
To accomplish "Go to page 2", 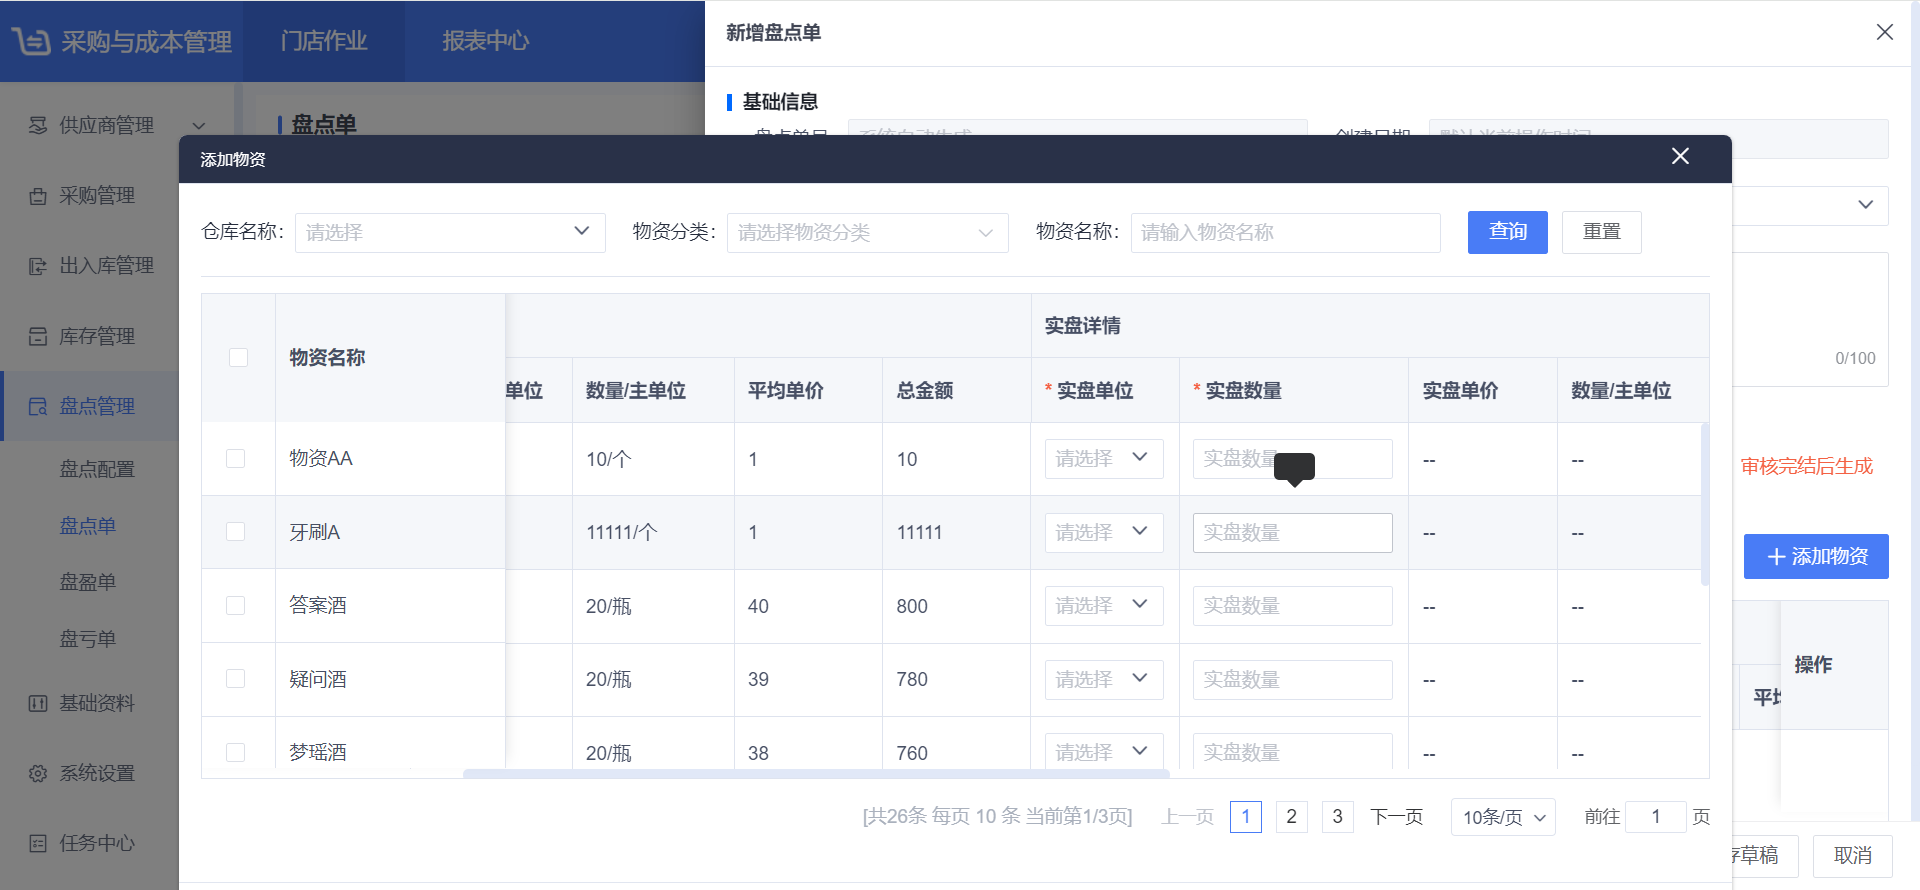I will (x=1291, y=817).
